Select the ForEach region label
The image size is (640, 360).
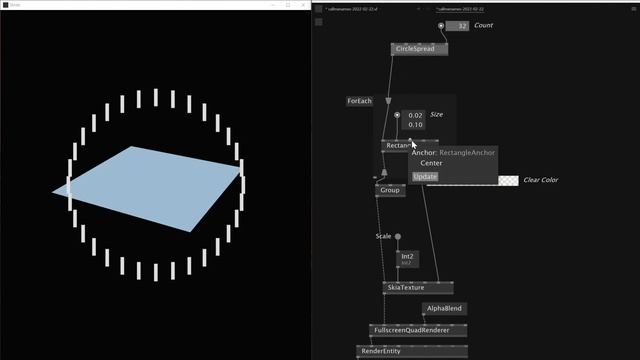pyautogui.click(x=359, y=101)
